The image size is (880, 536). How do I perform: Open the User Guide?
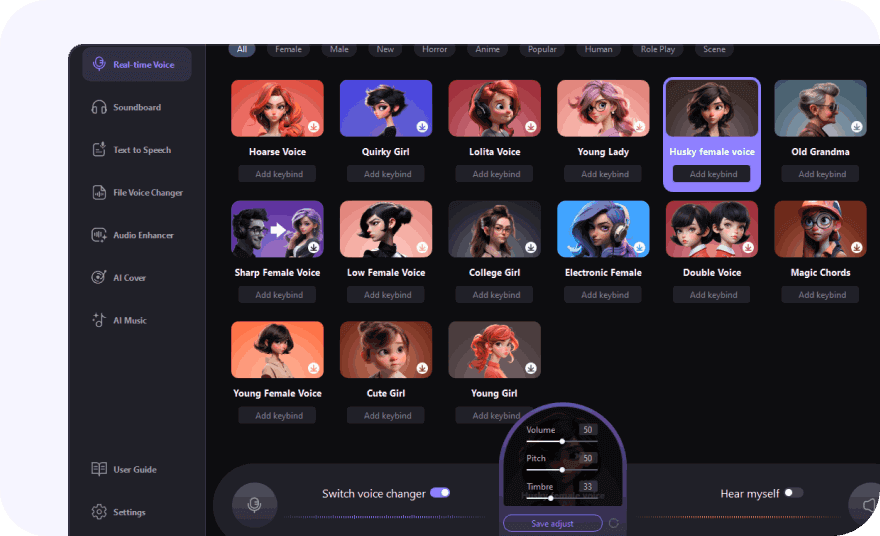pyautogui.click(x=134, y=469)
